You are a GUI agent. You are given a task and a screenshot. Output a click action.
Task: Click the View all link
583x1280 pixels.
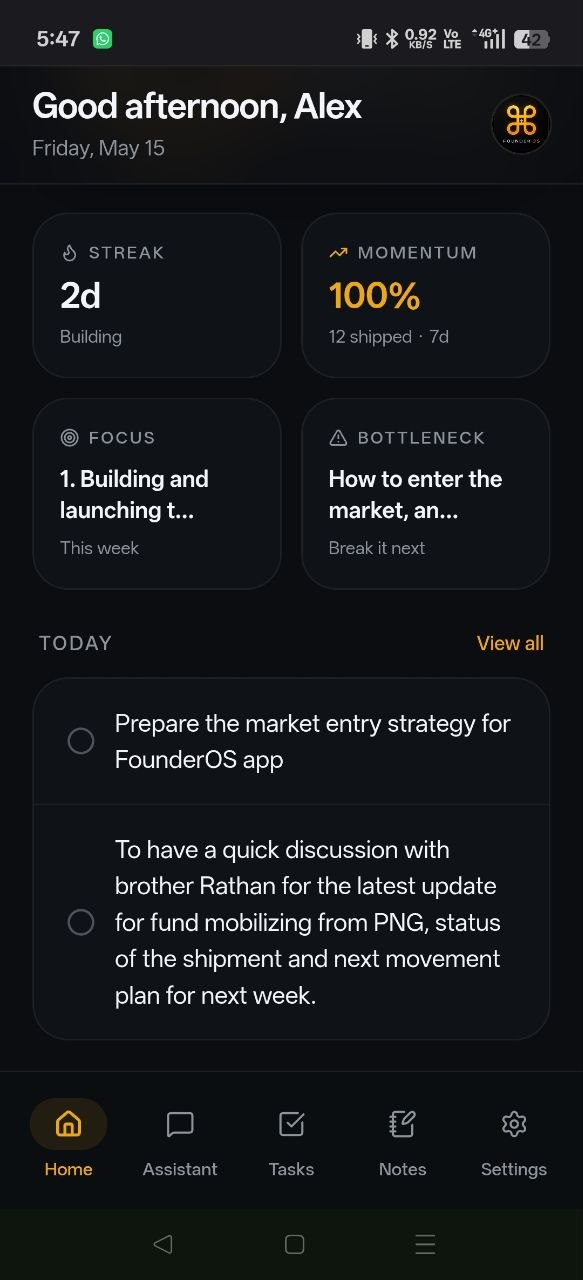[x=510, y=643]
